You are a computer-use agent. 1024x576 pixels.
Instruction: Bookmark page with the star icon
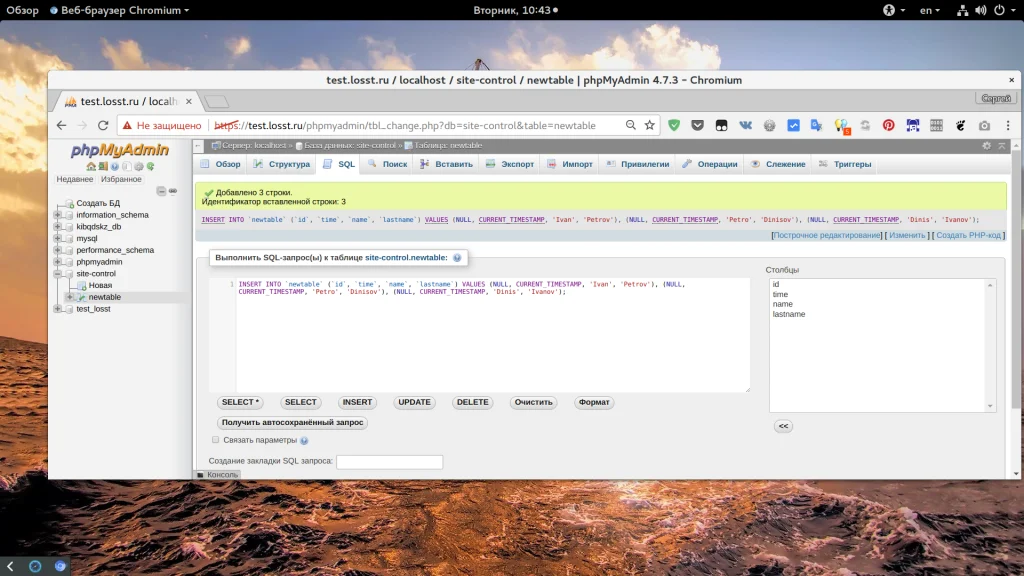(x=650, y=126)
